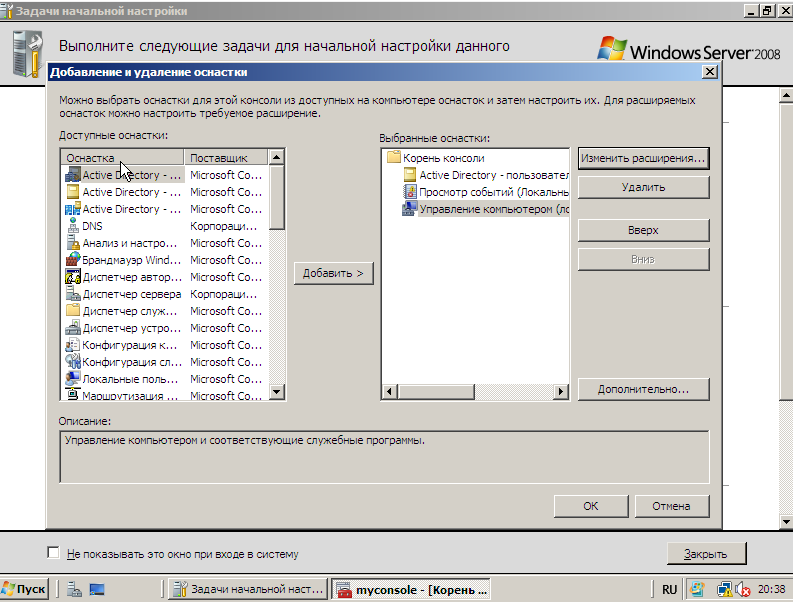Select the Маршрутизация snap-in icon
The height and width of the screenshot is (602, 793).
coord(73,394)
